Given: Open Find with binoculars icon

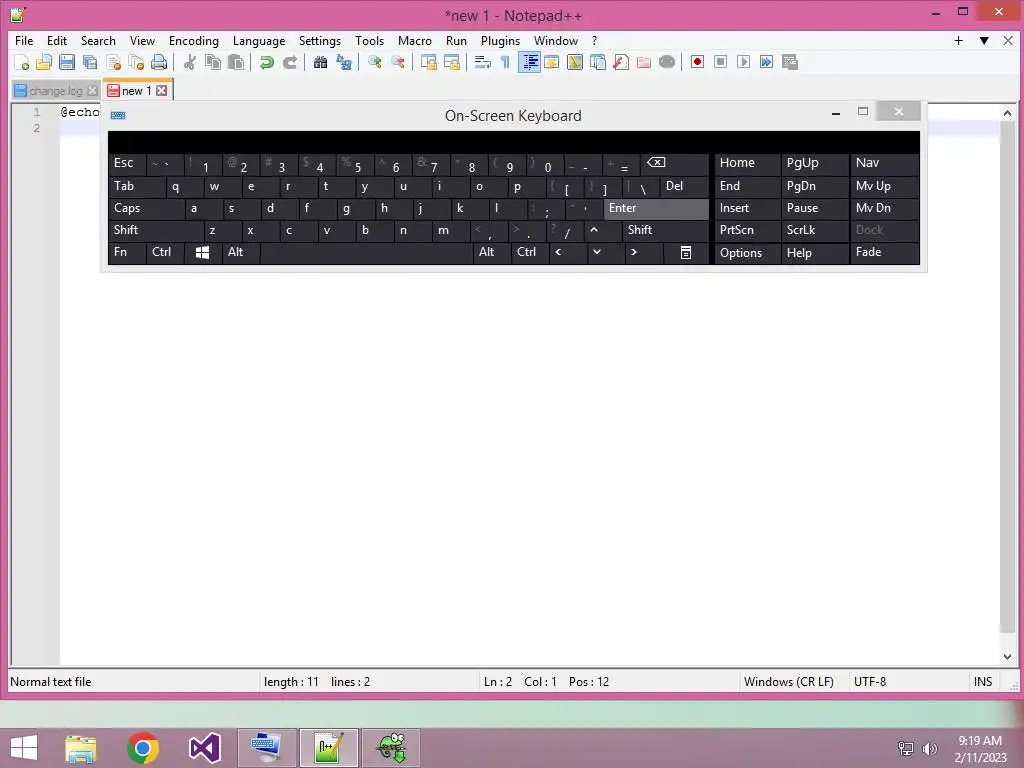Looking at the screenshot, I should click(320, 62).
